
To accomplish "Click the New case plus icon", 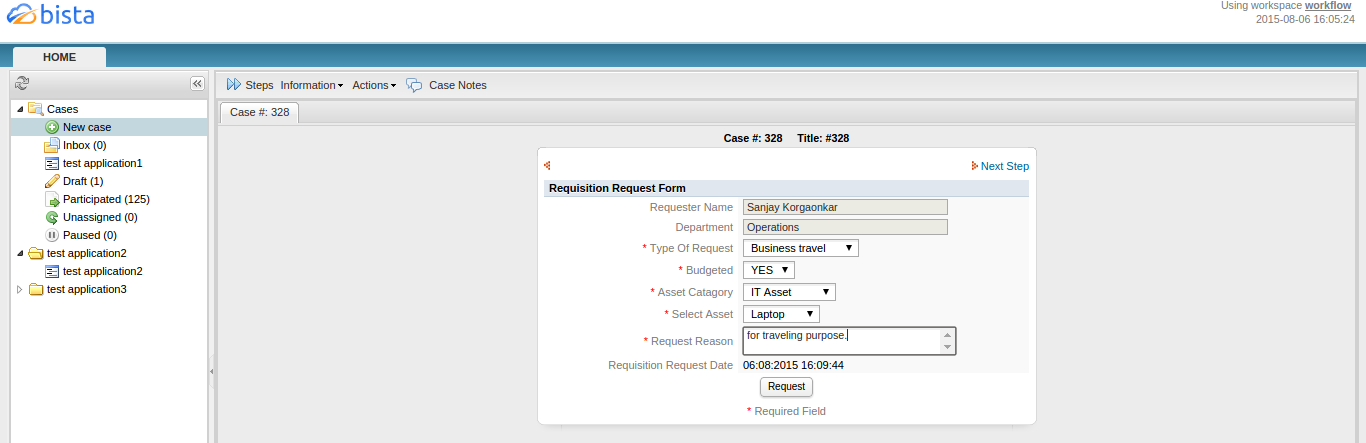I will (x=53, y=127).
